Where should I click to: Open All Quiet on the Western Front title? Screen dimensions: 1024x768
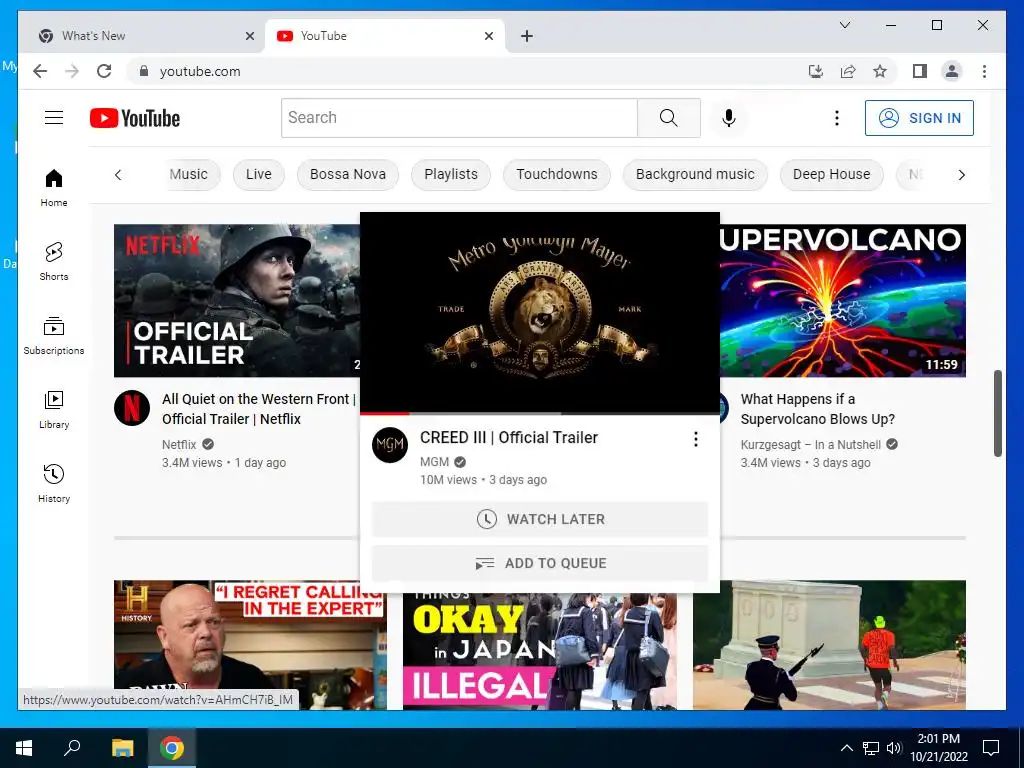click(259, 409)
